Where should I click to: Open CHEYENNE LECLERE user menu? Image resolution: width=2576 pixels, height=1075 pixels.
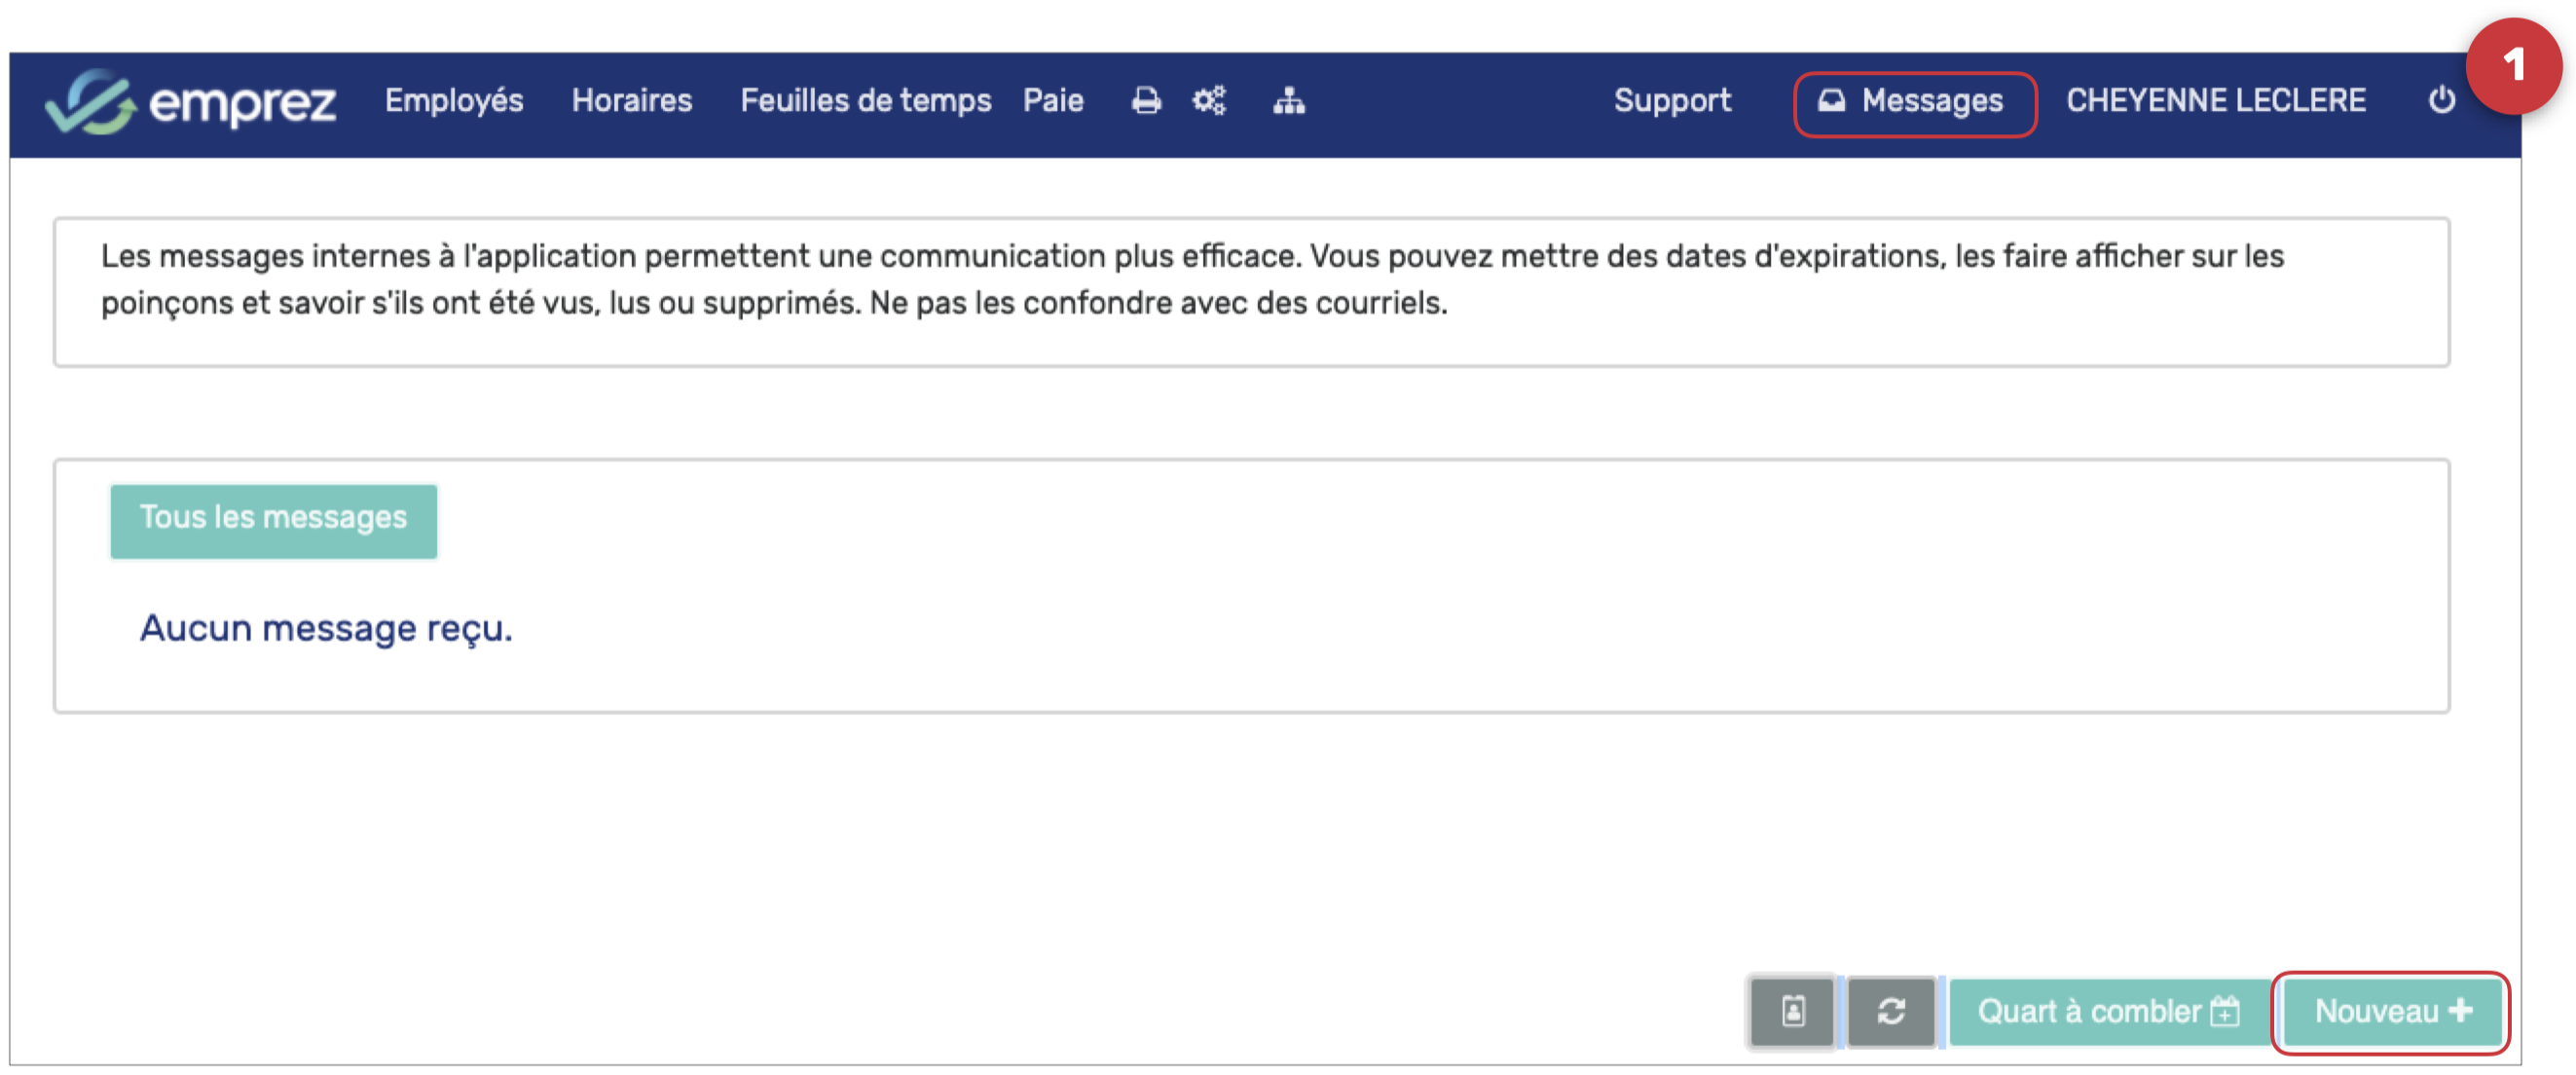pyautogui.click(x=2215, y=101)
